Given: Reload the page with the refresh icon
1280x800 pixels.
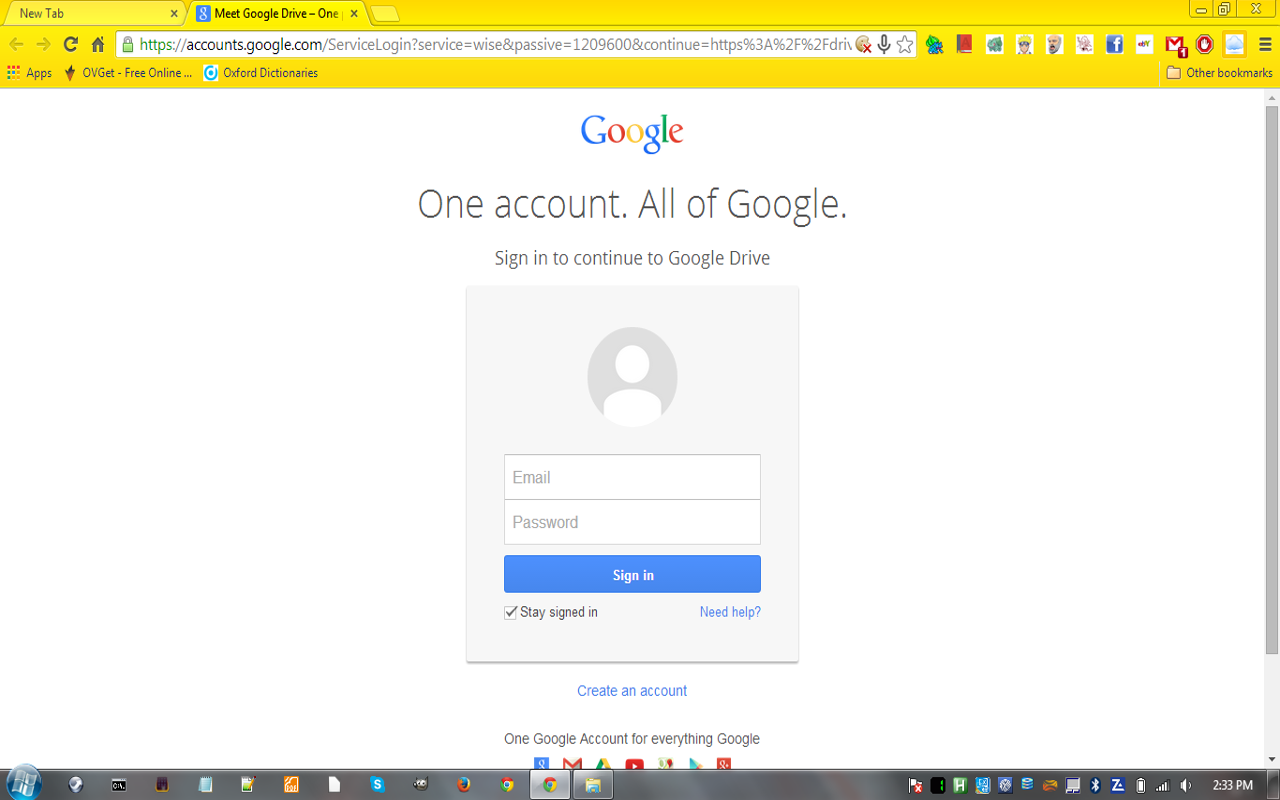Looking at the screenshot, I should click(70, 44).
